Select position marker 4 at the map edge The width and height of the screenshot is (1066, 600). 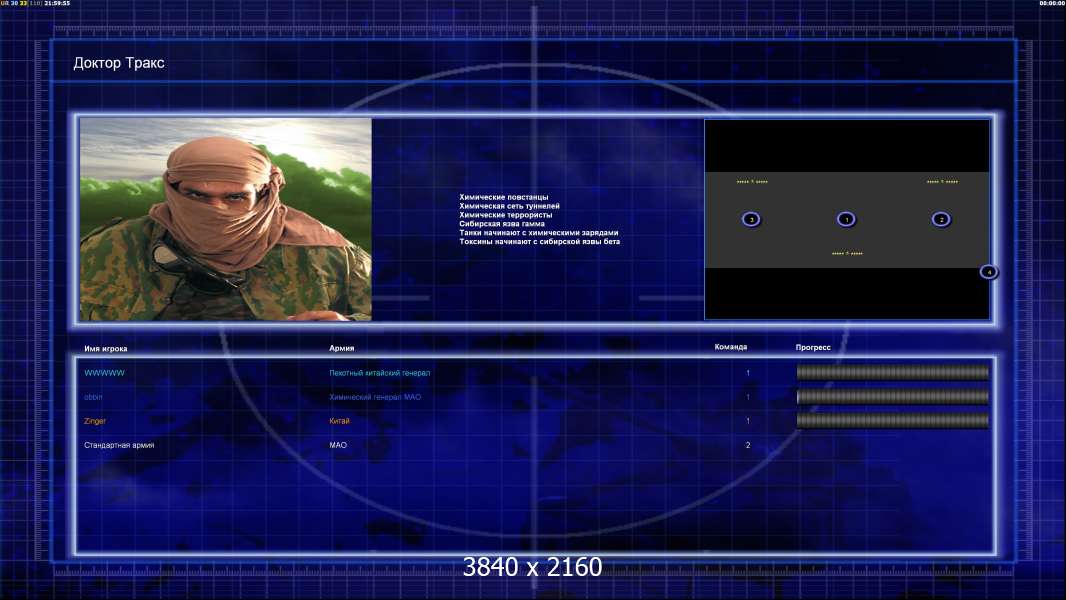[x=988, y=272]
